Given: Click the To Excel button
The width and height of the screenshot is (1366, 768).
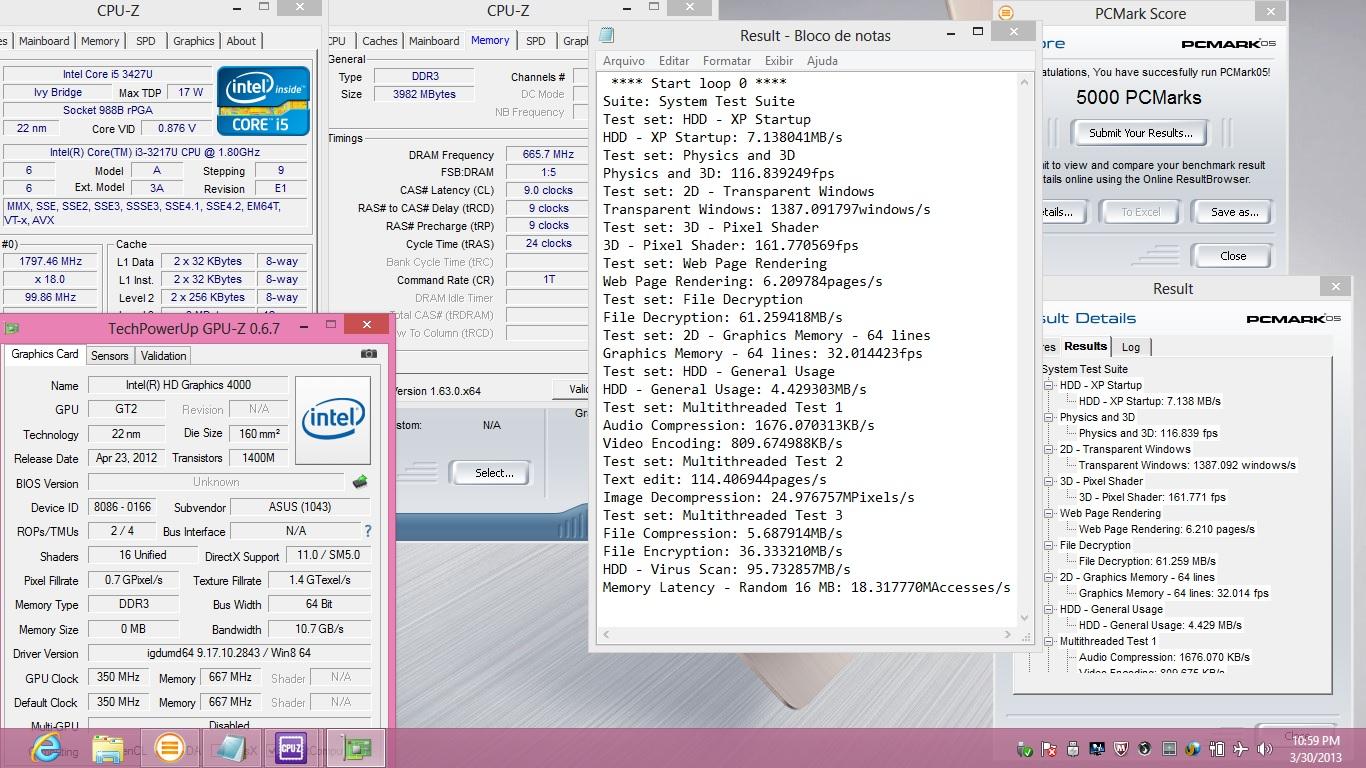Looking at the screenshot, I should click(x=1140, y=212).
